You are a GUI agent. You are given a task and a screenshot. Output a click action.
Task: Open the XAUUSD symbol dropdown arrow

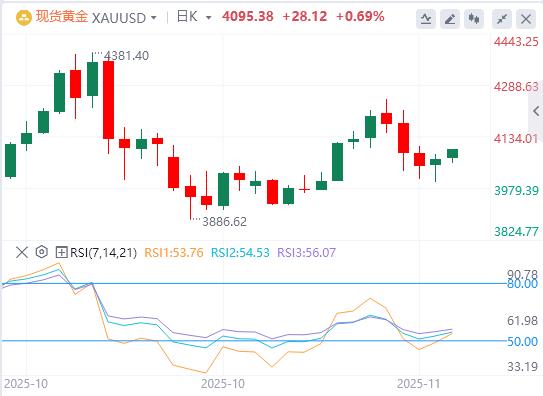(x=154, y=18)
